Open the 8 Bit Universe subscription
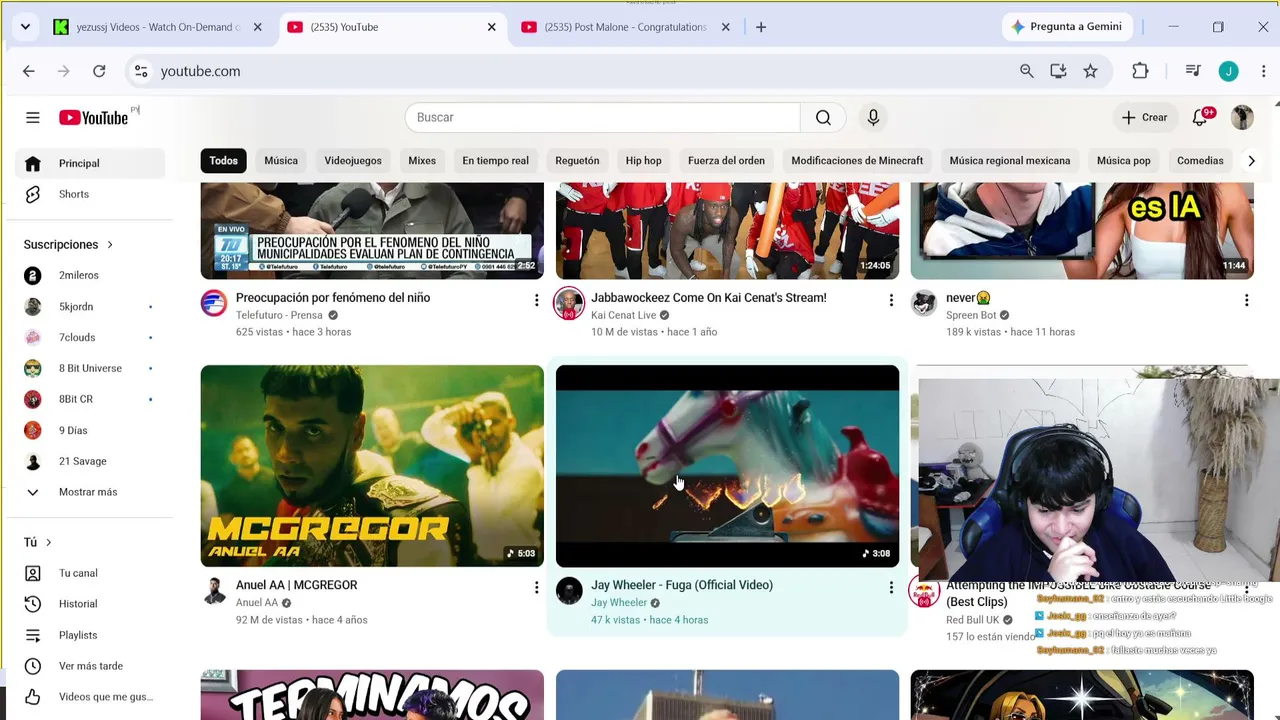The height and width of the screenshot is (720, 1280). pyautogui.click(x=90, y=368)
